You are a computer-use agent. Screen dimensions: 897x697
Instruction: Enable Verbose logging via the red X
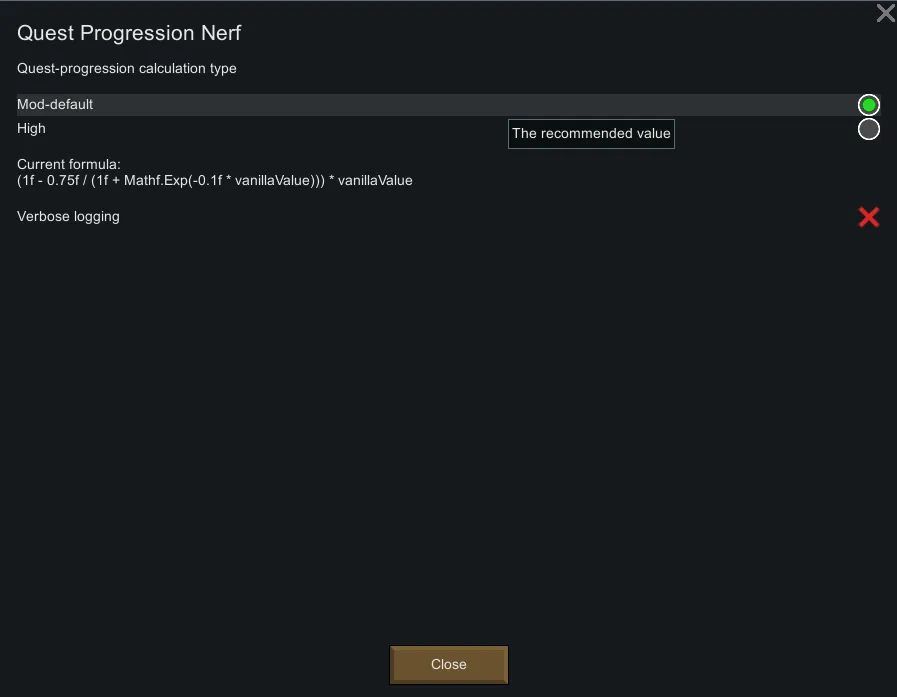tap(868, 217)
